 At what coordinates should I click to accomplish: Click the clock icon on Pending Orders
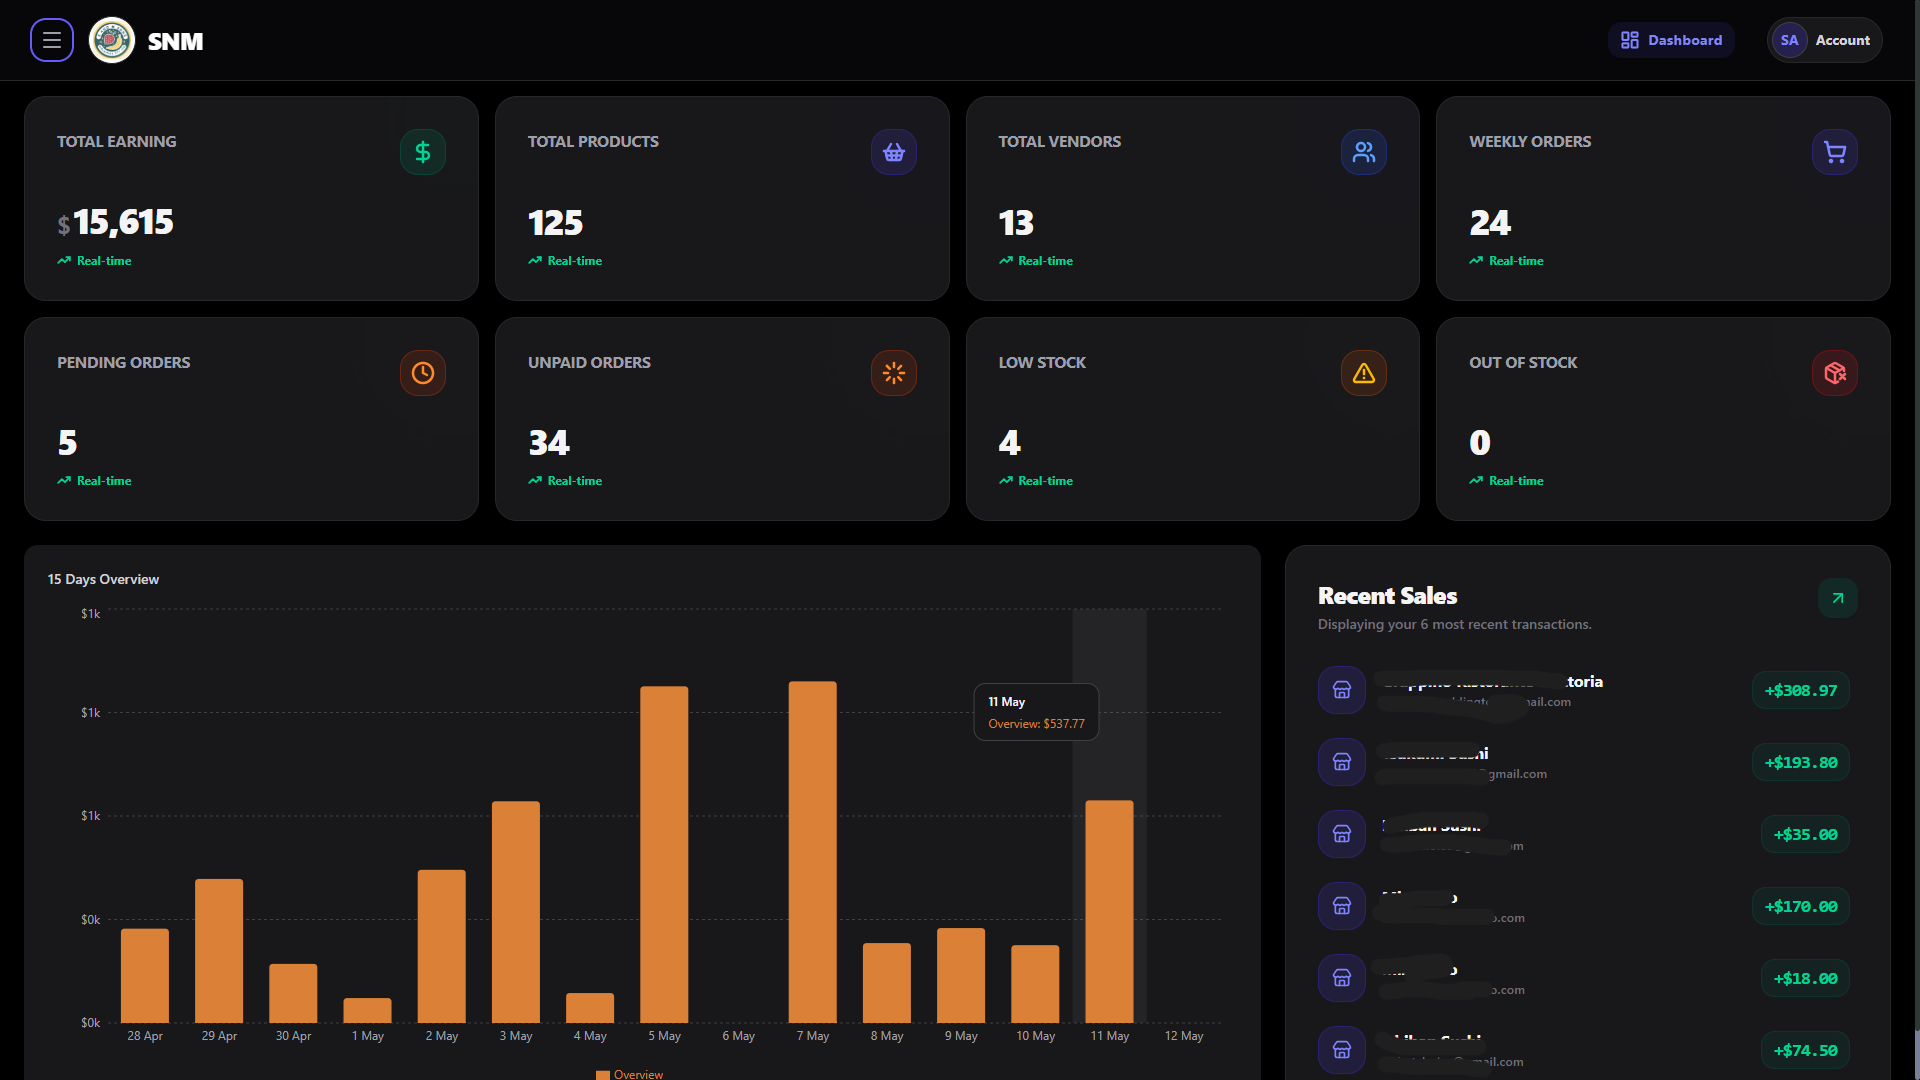click(423, 373)
